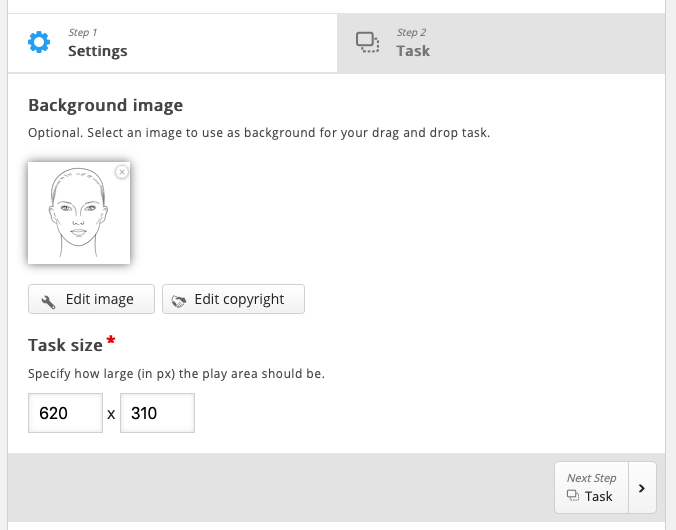This screenshot has height=530, width=676.
Task: Open the Edit image button
Action: click(x=91, y=299)
